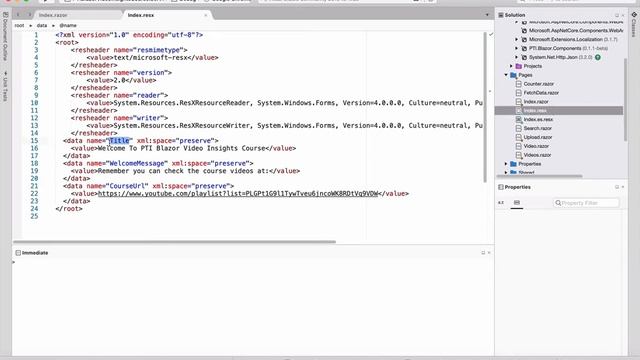
Task: Auto-hide the Solution pad
Action: click(x=617, y=15)
